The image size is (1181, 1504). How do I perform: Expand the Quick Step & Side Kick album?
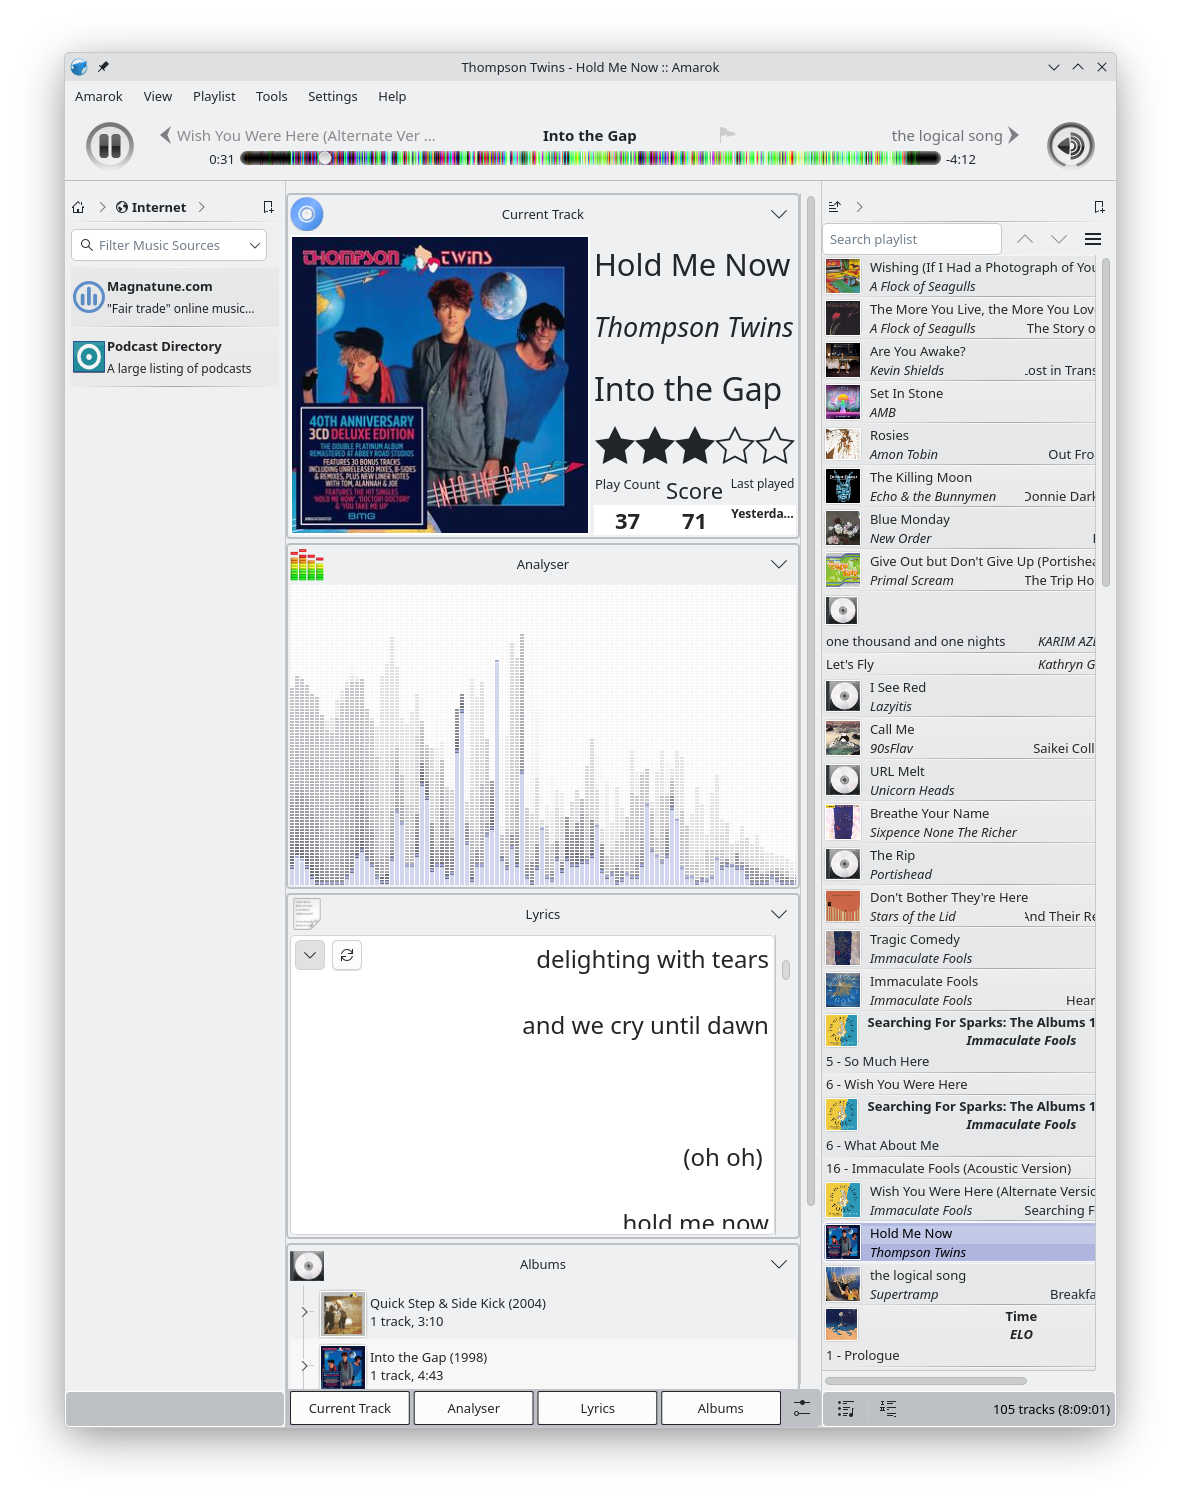305,1312
